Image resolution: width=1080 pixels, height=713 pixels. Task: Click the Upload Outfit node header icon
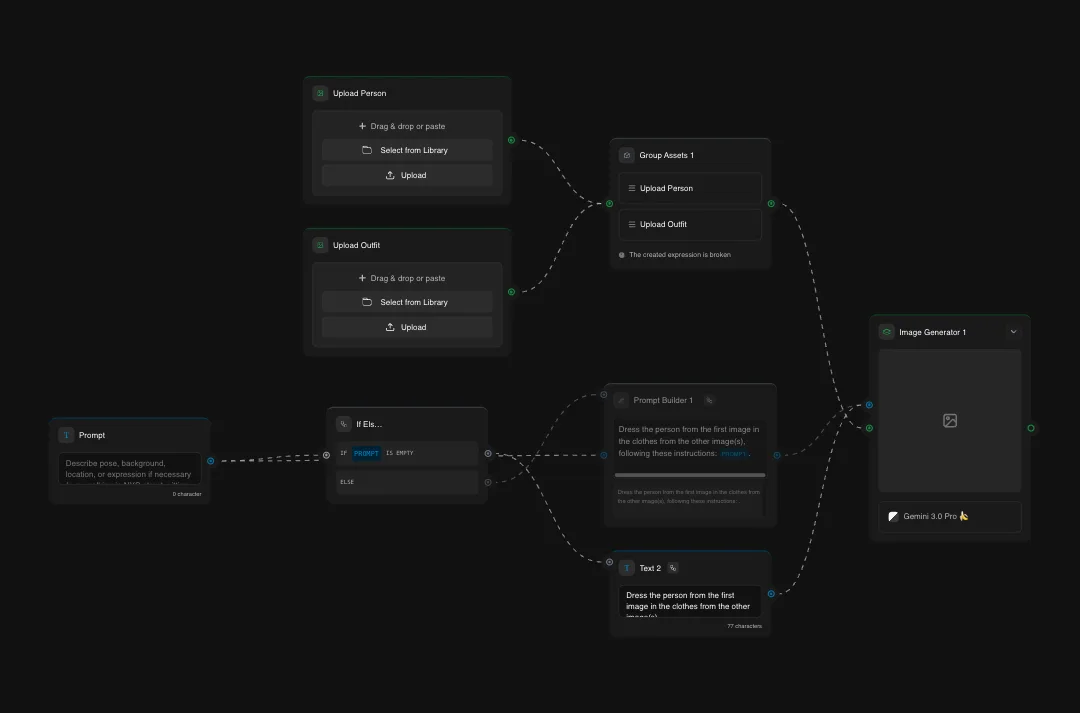coord(320,244)
